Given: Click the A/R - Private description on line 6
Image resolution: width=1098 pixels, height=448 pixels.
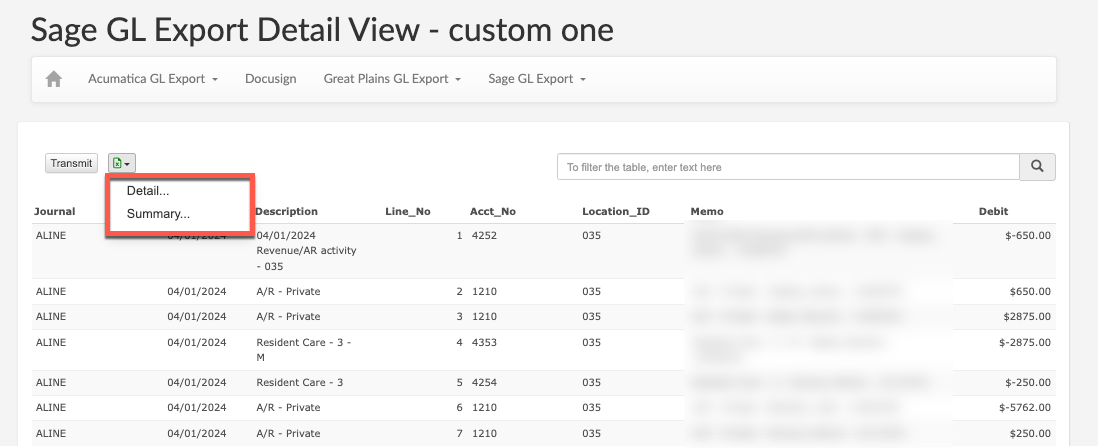Looking at the screenshot, I should [288, 408].
